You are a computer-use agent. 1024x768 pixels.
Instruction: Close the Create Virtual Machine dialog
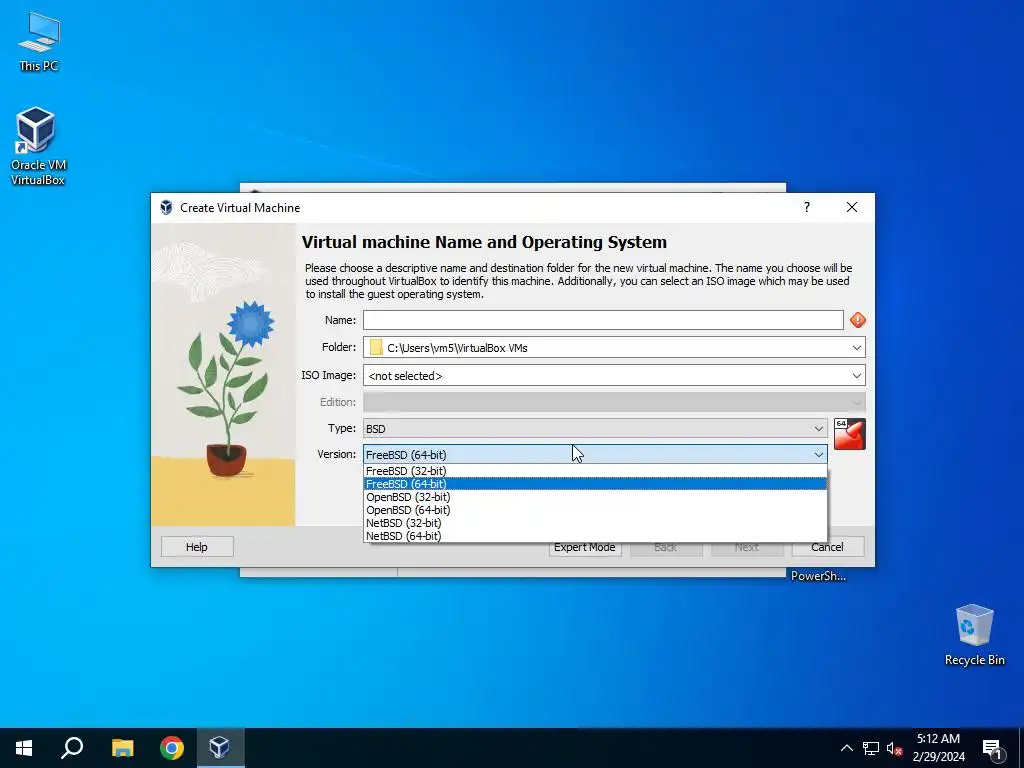(852, 207)
